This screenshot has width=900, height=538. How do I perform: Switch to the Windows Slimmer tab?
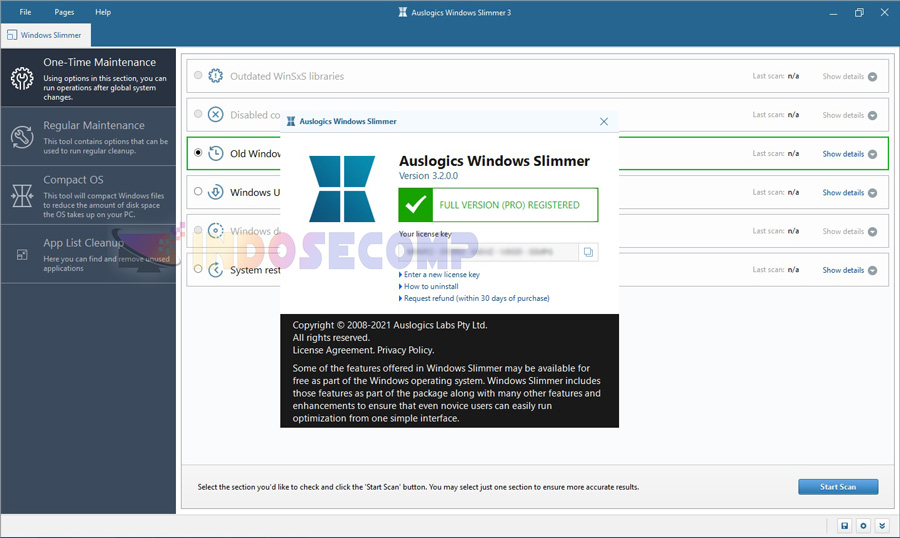pos(45,35)
